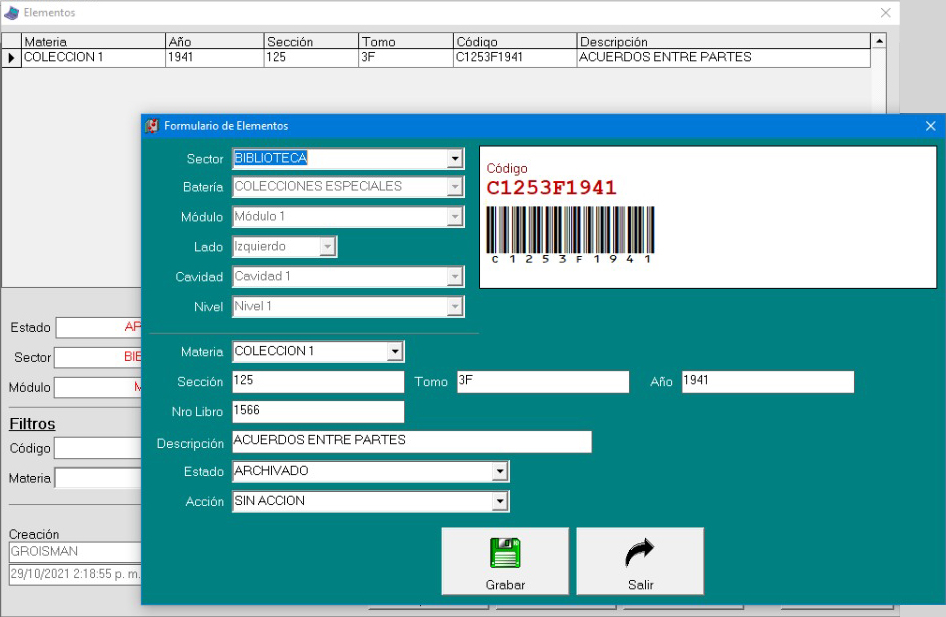946x617 pixels.
Task: Click the Sección column header in grid
Action: point(311,41)
